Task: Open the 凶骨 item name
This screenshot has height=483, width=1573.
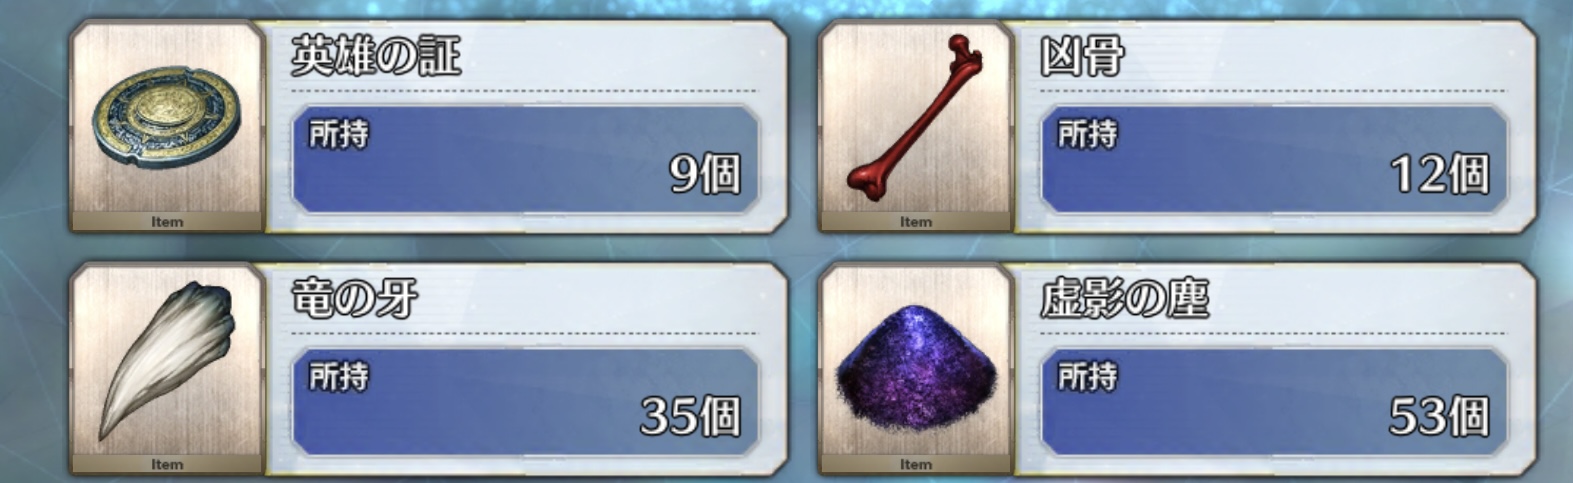Action: coord(1081,56)
